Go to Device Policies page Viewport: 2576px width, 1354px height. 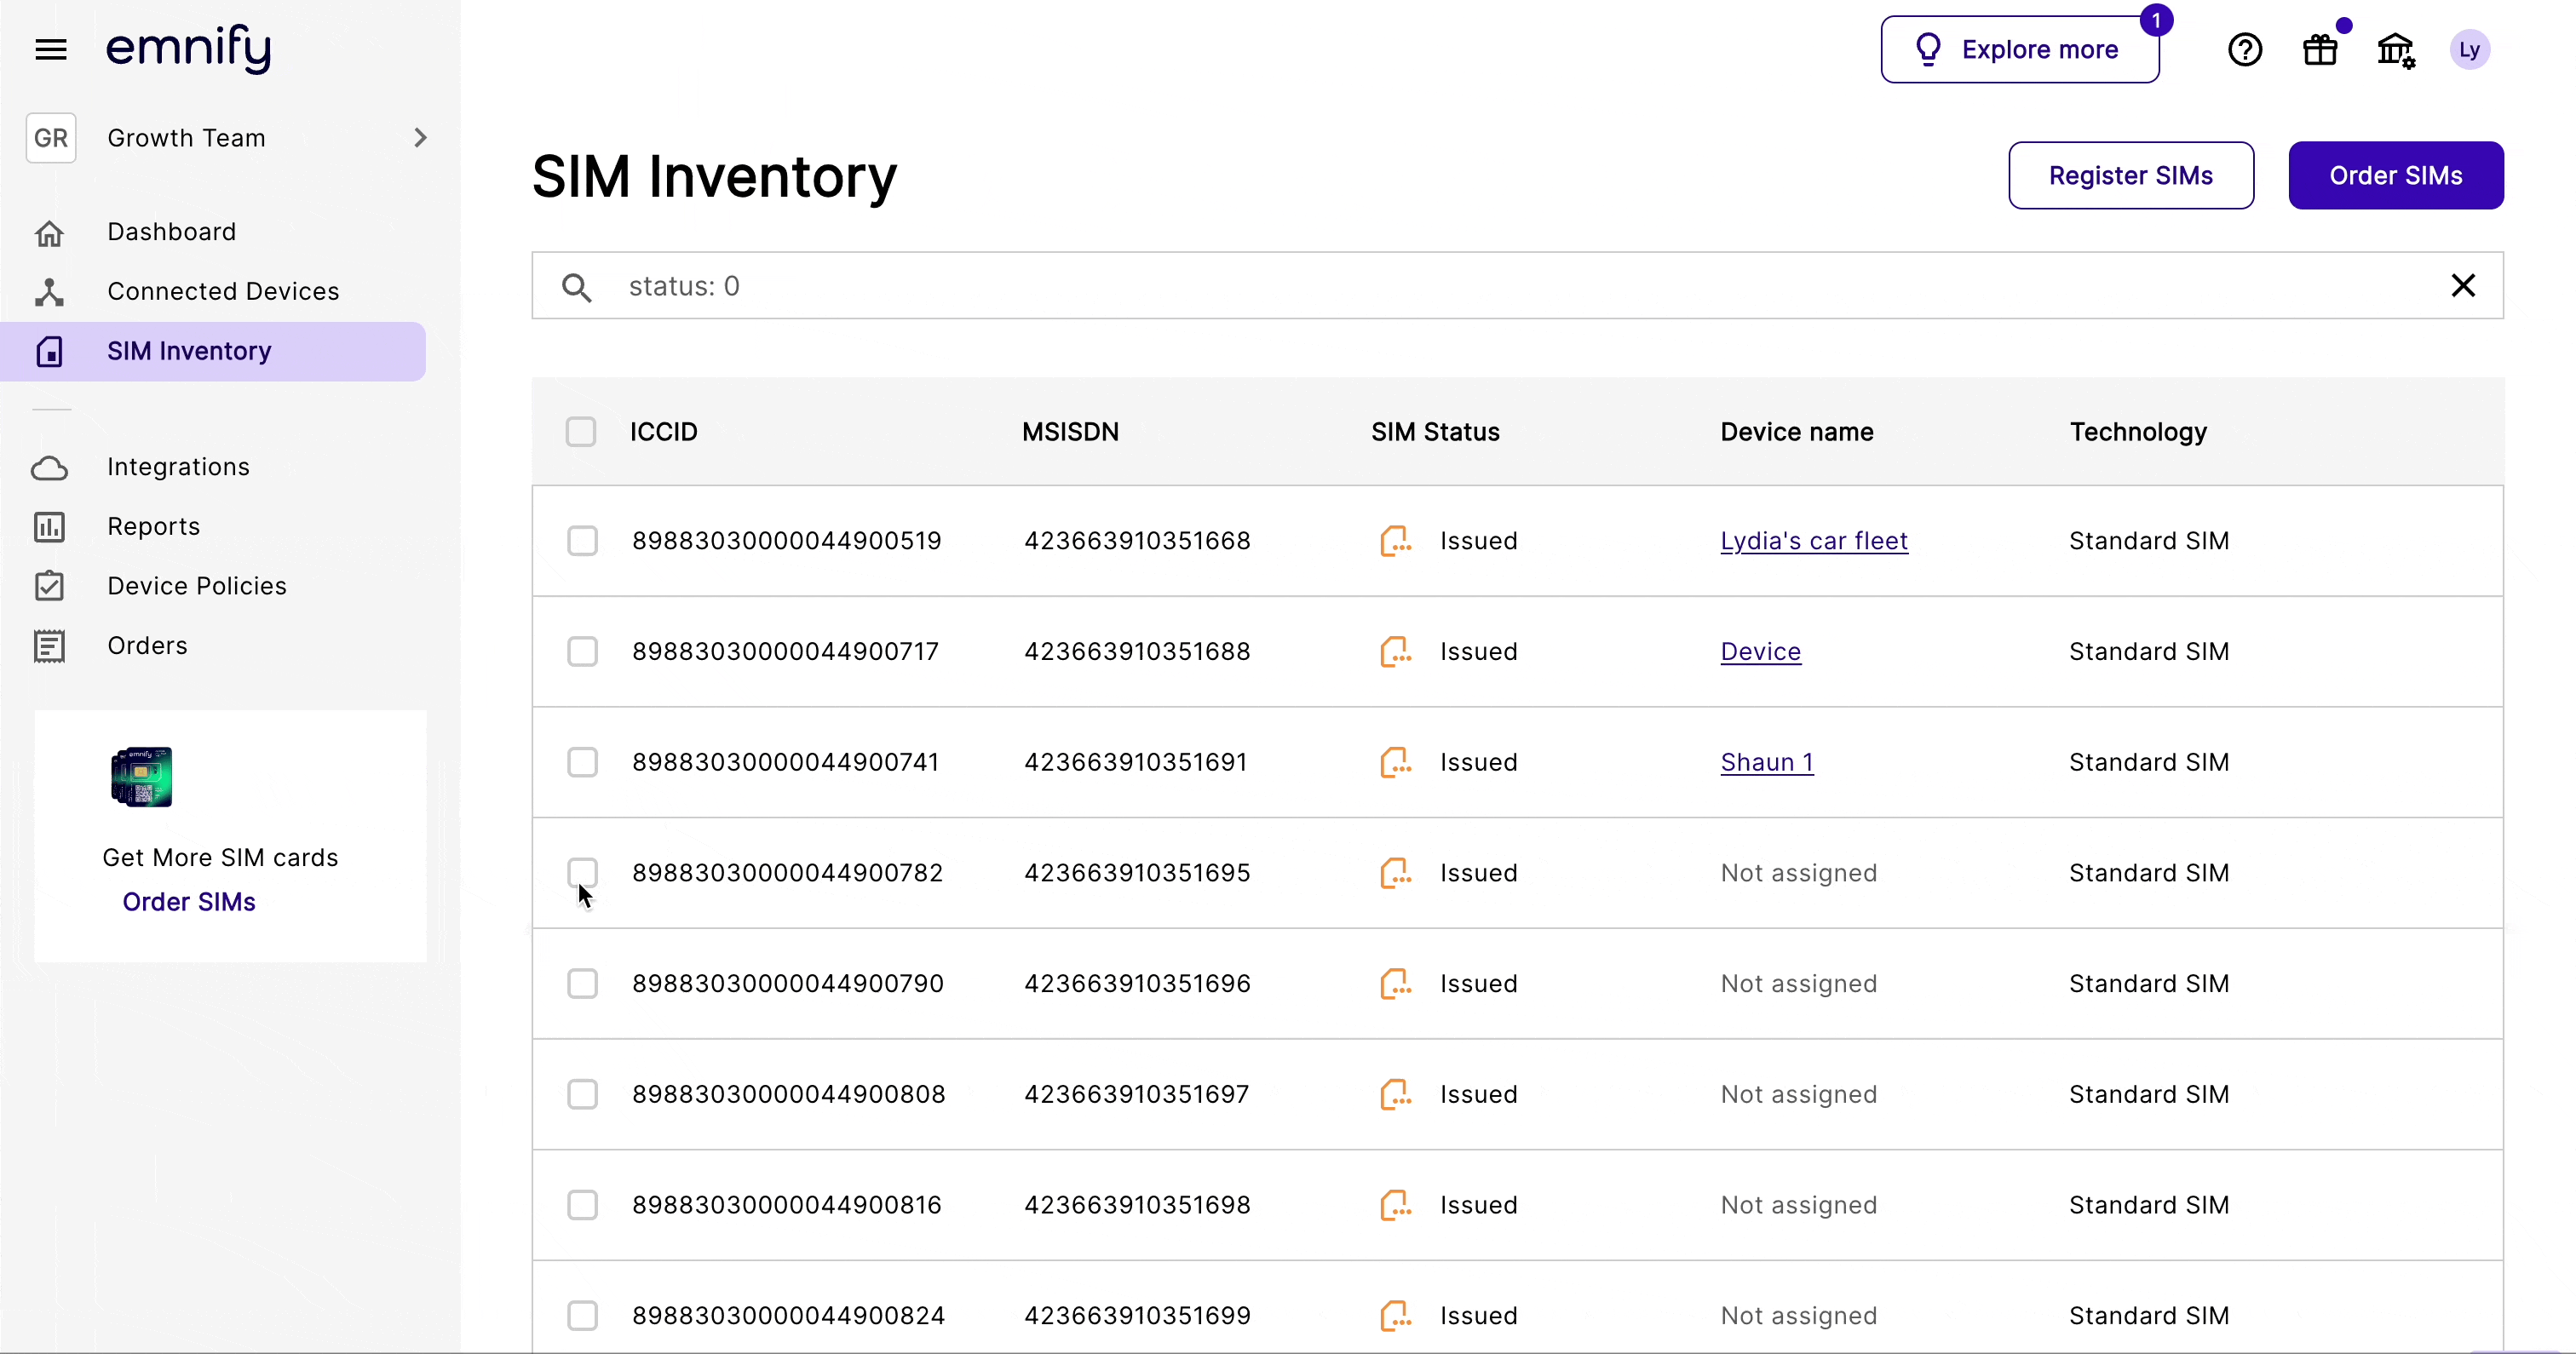pyautogui.click(x=197, y=586)
